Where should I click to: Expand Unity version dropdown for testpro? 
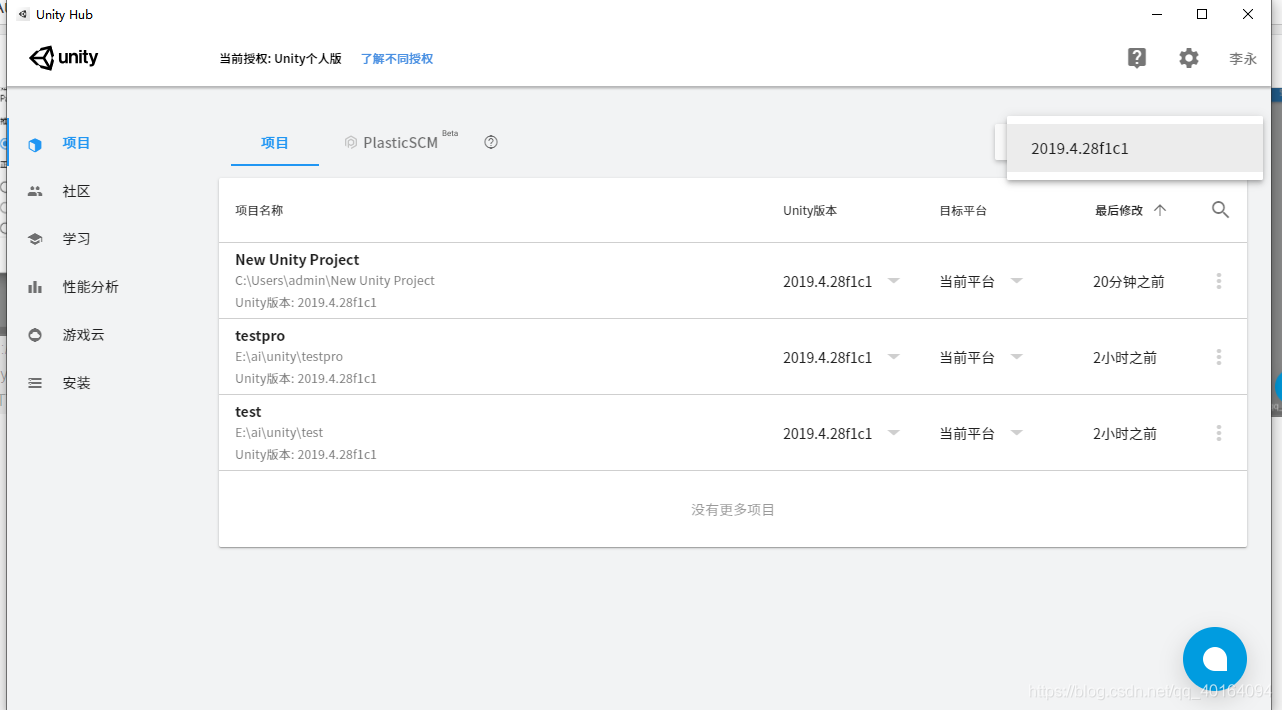coord(894,357)
